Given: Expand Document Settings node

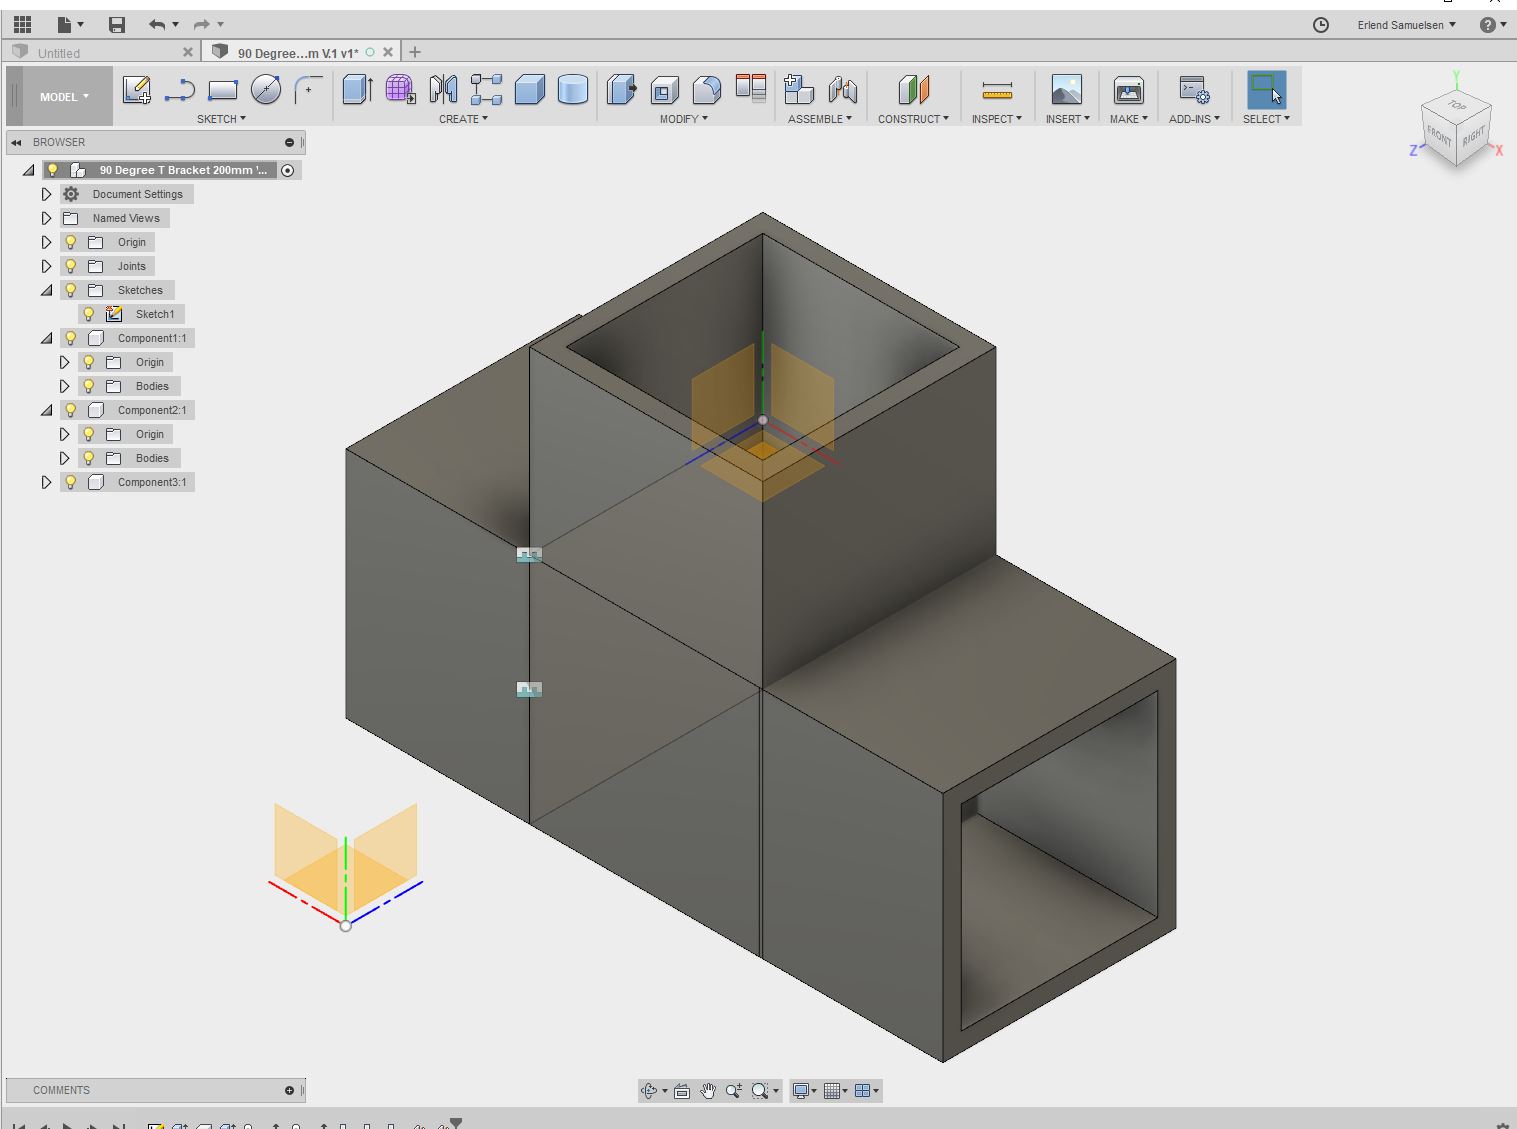Looking at the screenshot, I should [46, 194].
